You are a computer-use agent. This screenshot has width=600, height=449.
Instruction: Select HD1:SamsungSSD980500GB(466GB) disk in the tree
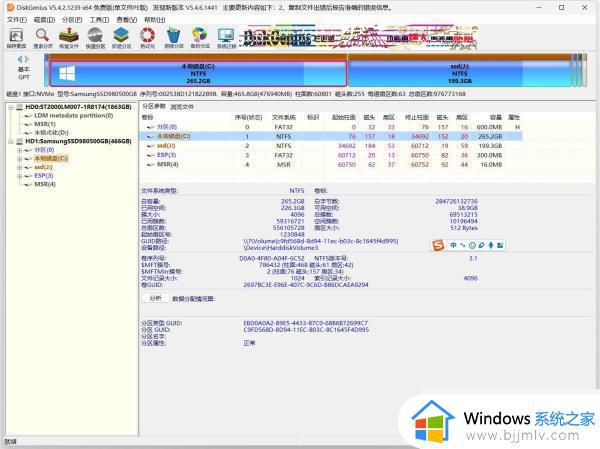coord(78,141)
